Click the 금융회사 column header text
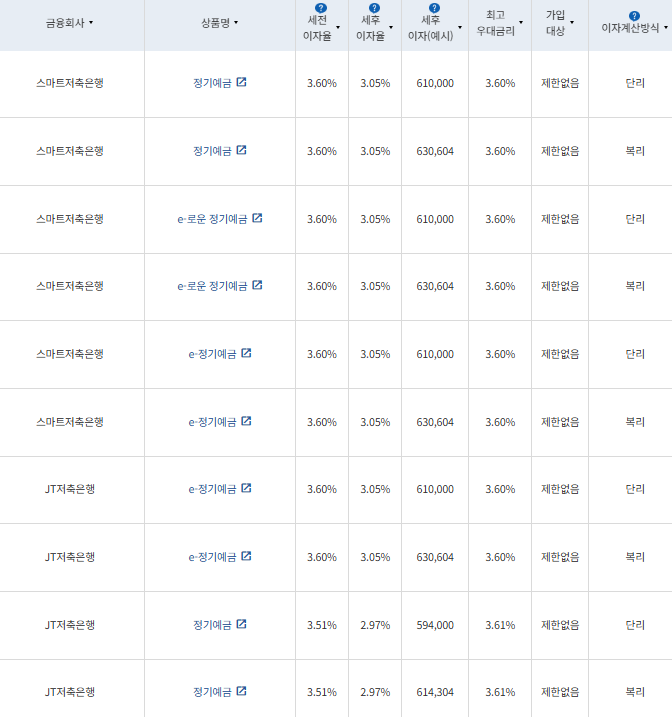672x717 pixels. [x=65, y=23]
